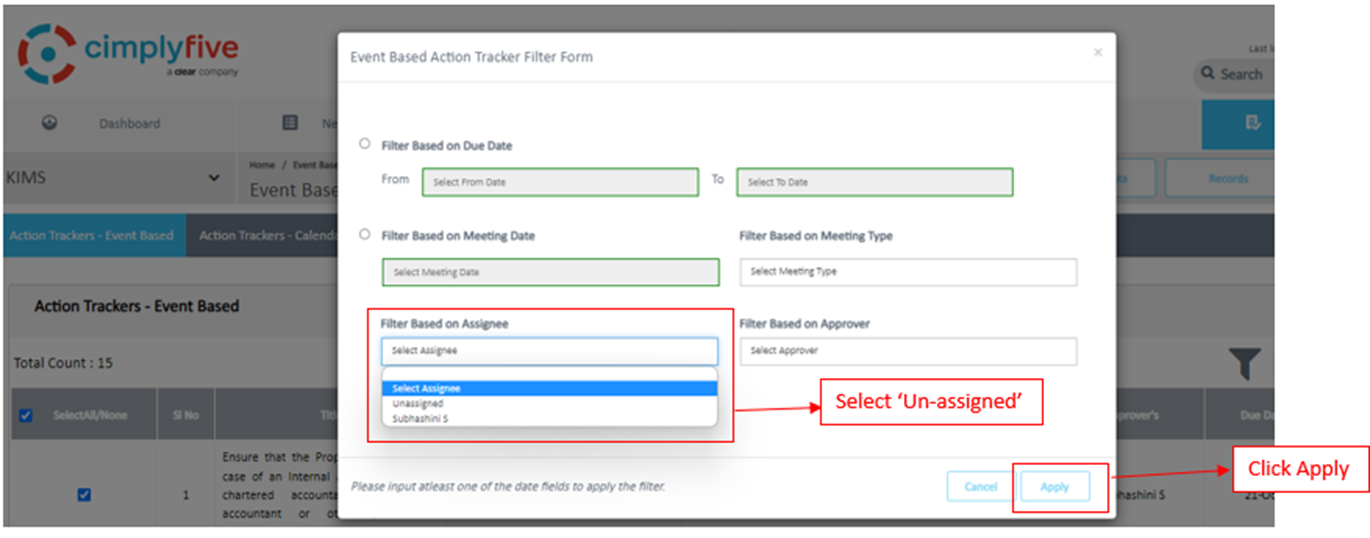
Task: Select the Filter Based on Due Date radio
Action: tap(364, 144)
